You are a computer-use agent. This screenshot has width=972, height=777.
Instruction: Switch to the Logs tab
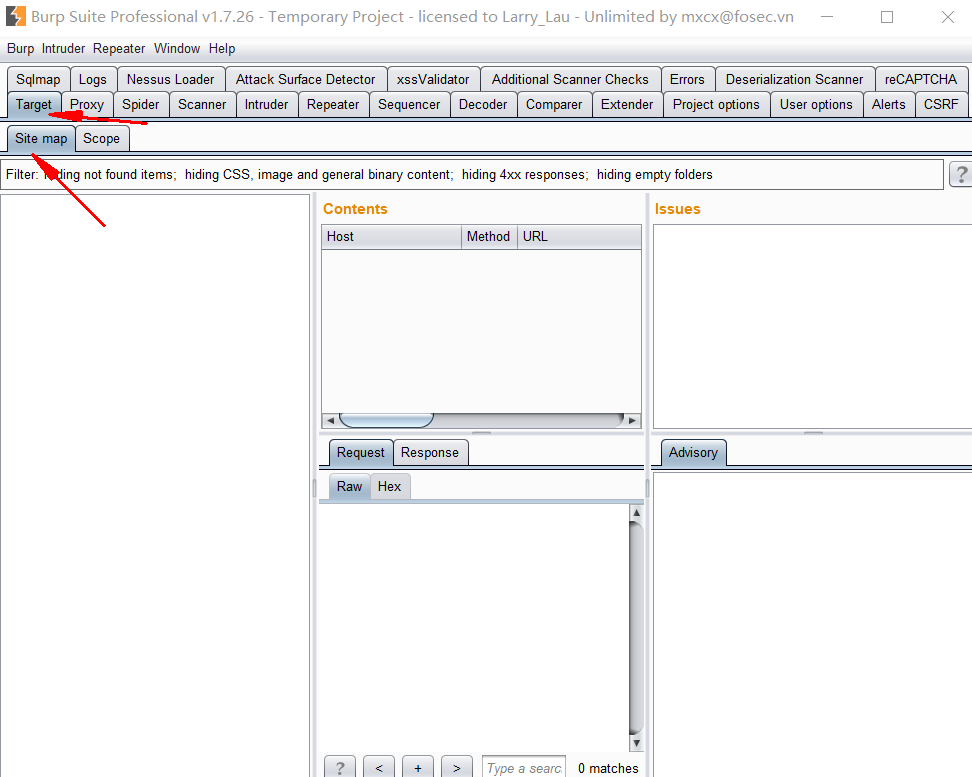(93, 79)
